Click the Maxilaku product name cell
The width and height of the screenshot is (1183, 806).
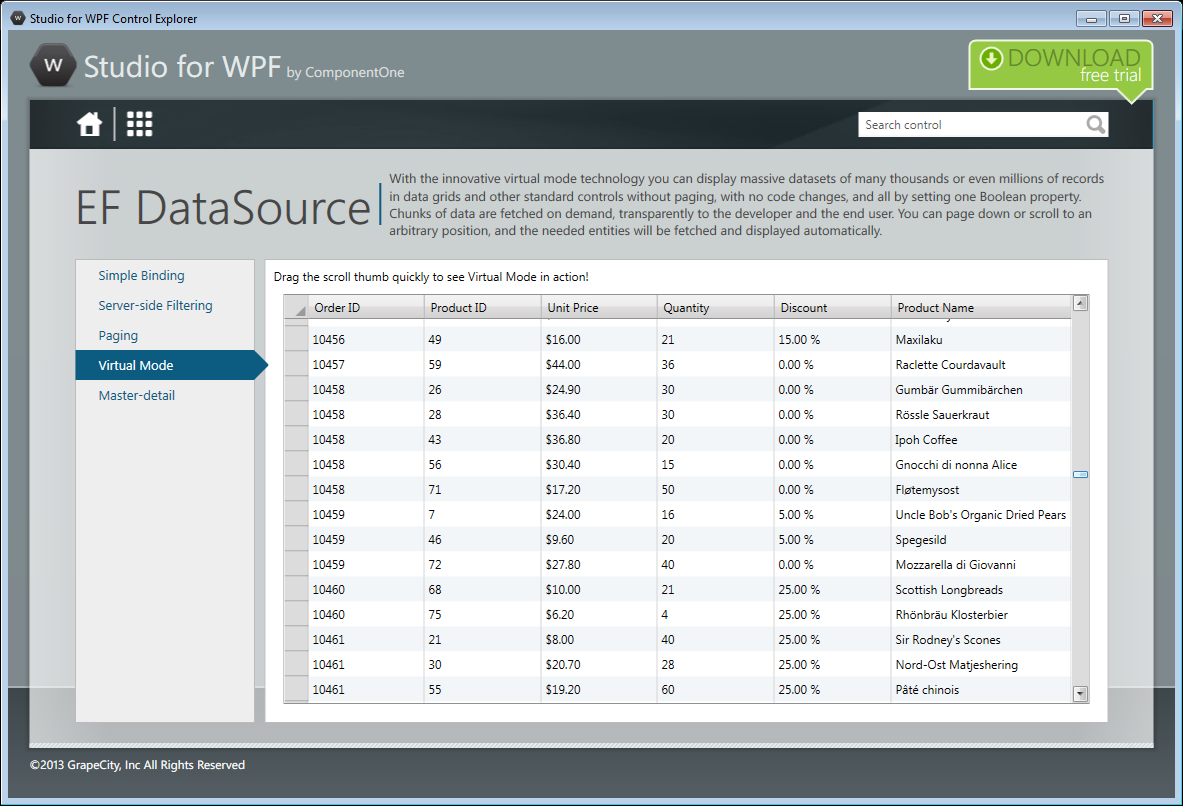(x=981, y=340)
